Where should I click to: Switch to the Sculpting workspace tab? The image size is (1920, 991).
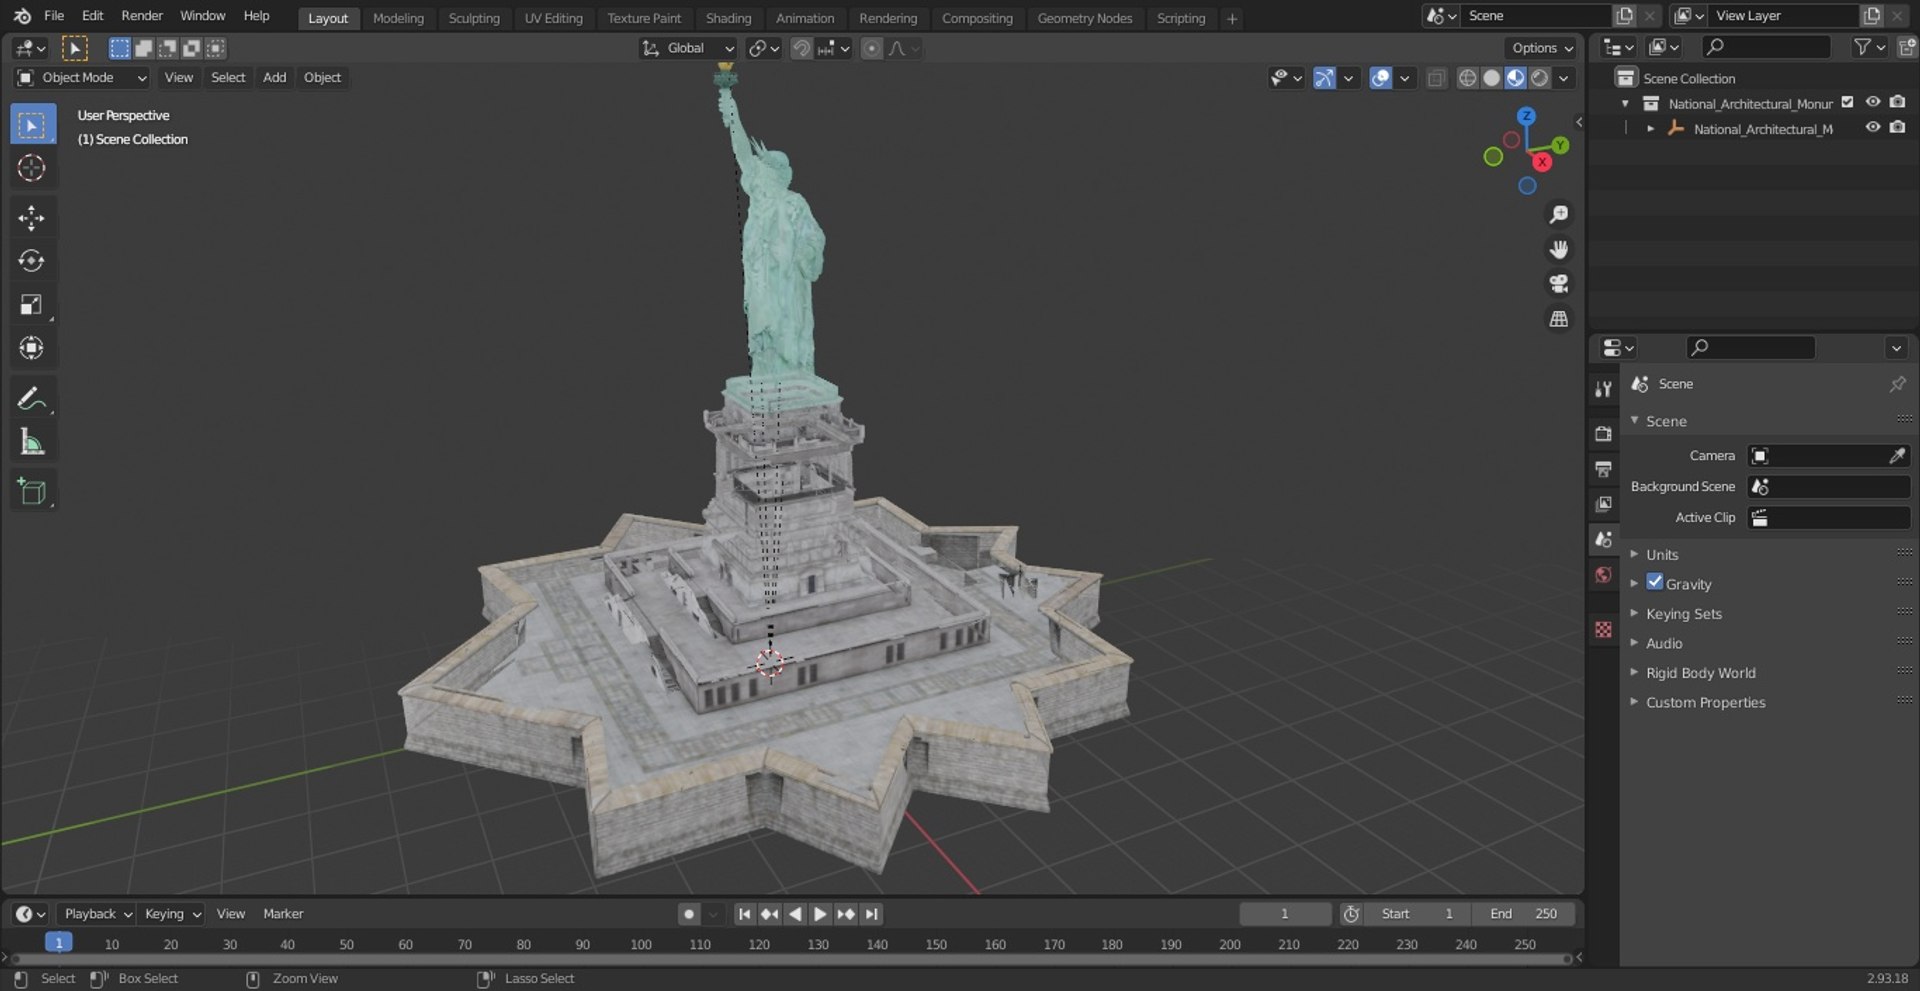coord(474,18)
